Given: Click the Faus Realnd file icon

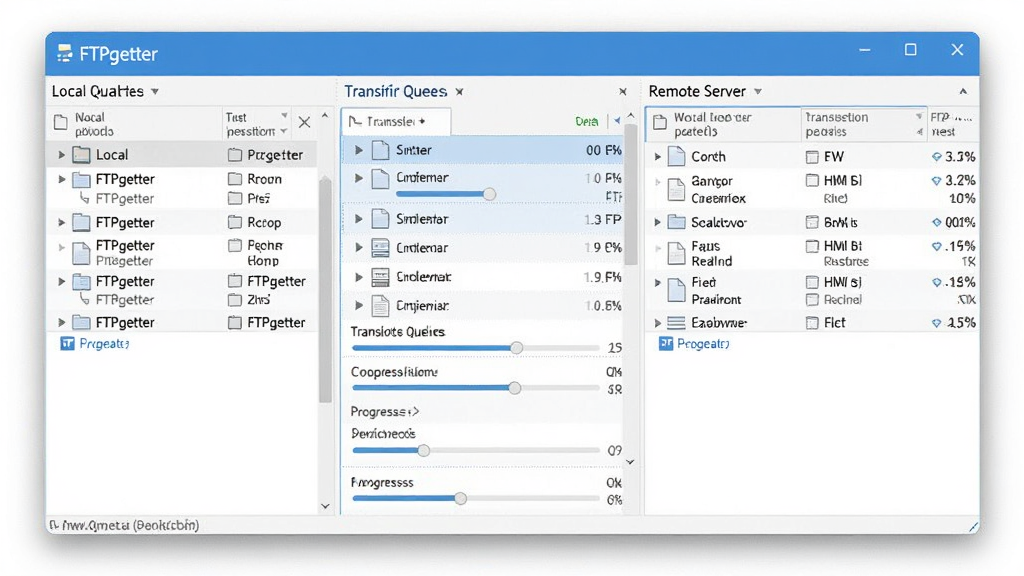Looking at the screenshot, I should point(677,253).
